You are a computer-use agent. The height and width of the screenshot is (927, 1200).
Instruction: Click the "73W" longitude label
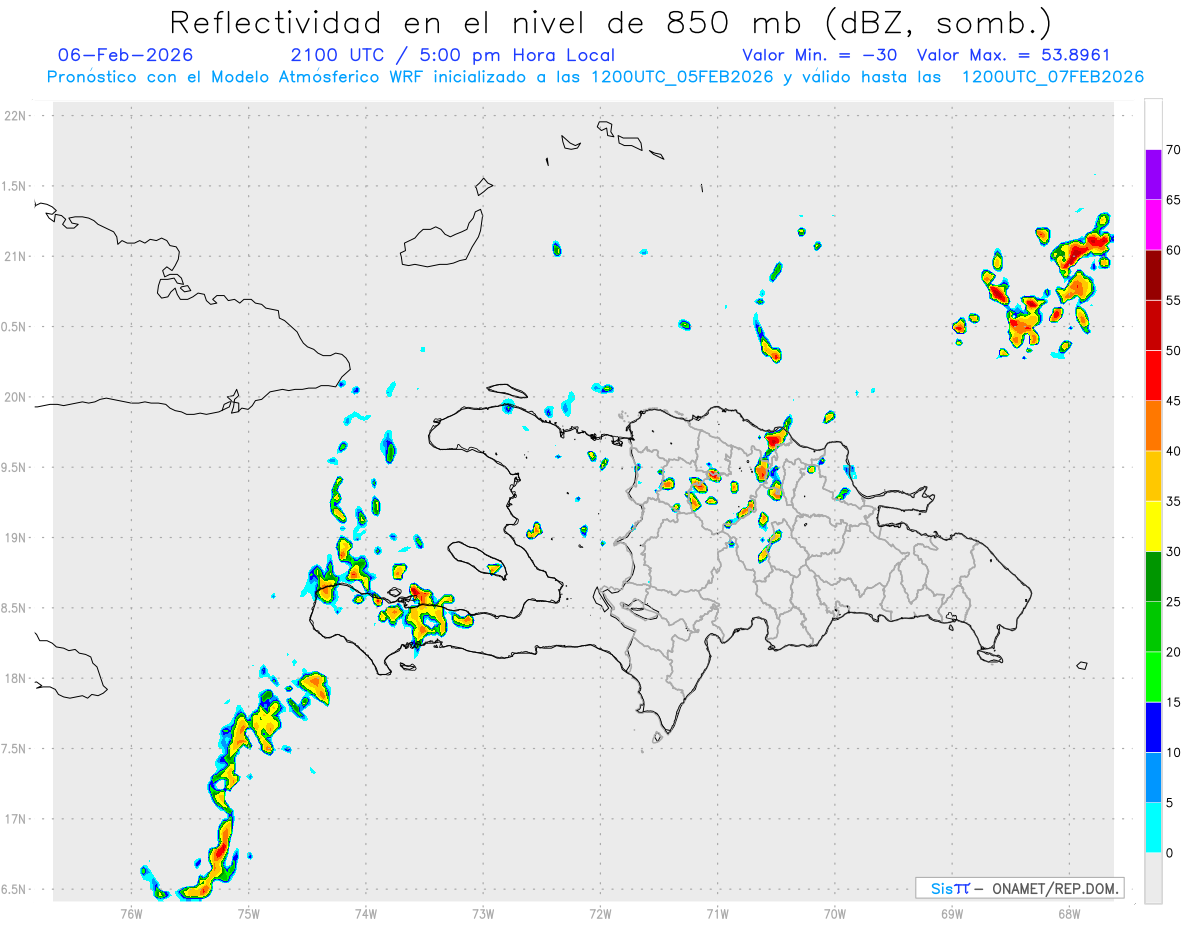pyautogui.click(x=483, y=914)
